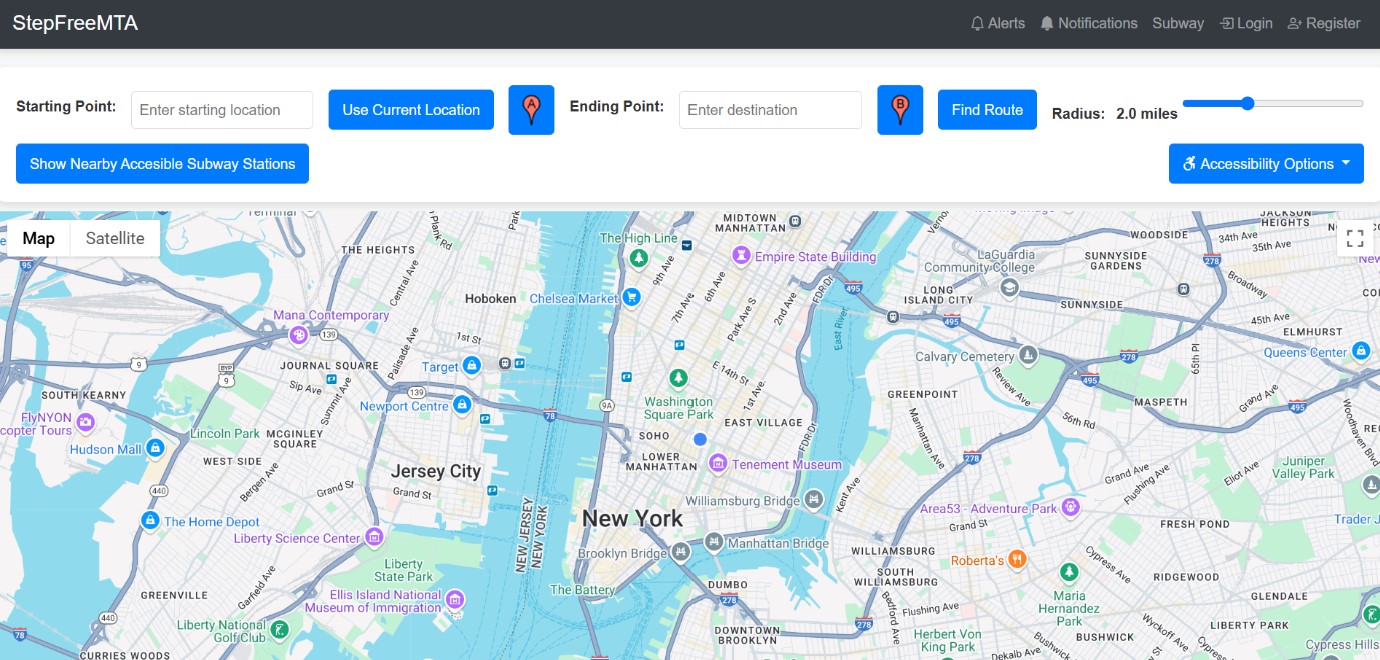Click Use Current Location button
The image size is (1380, 660).
coord(411,110)
